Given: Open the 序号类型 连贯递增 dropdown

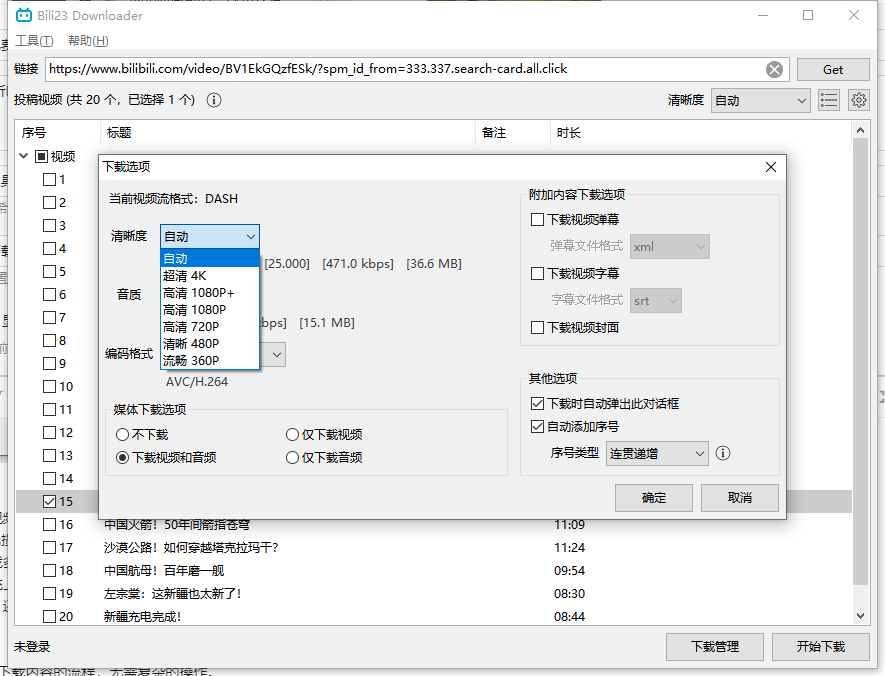Looking at the screenshot, I should pos(656,453).
